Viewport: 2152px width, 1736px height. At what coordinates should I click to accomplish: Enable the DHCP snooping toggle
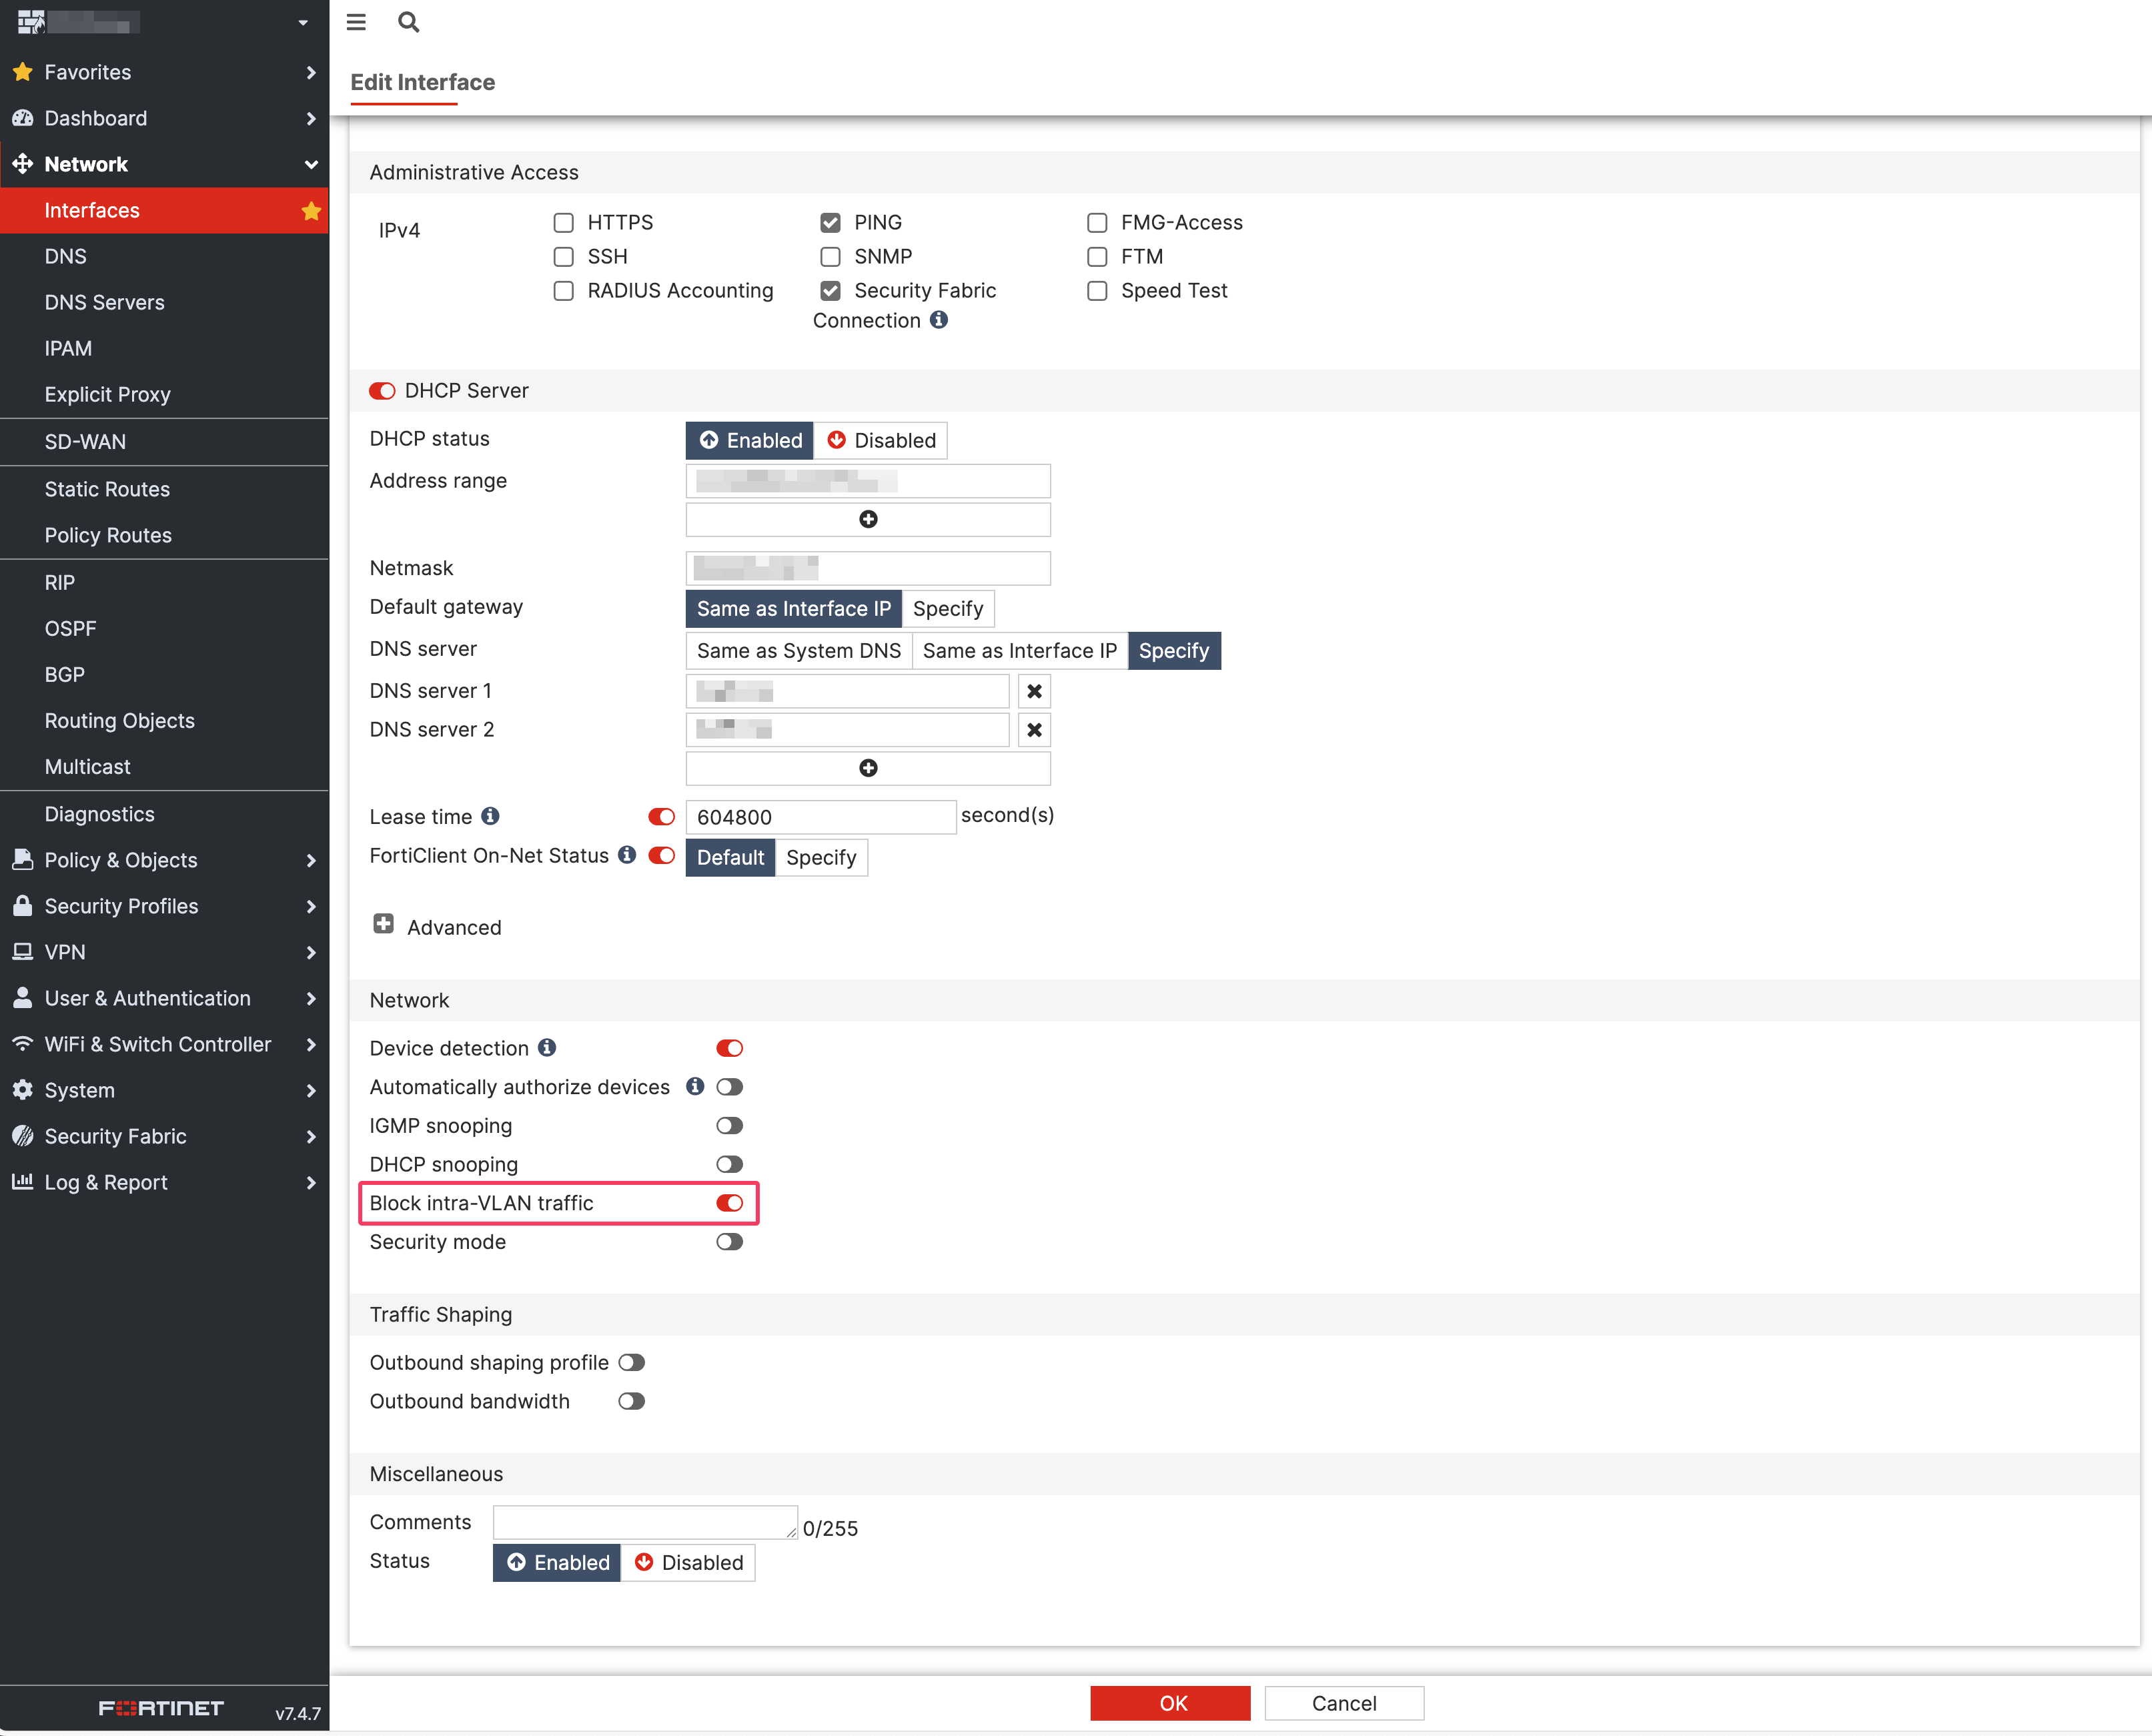point(729,1164)
